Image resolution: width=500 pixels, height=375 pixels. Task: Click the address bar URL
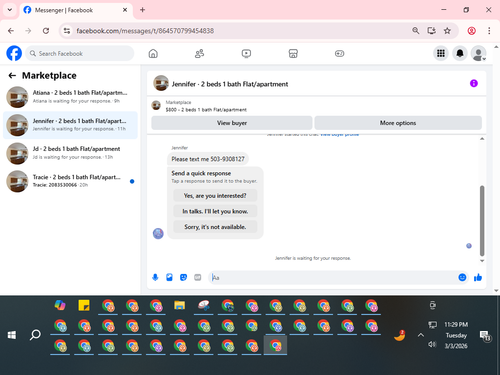tap(145, 31)
